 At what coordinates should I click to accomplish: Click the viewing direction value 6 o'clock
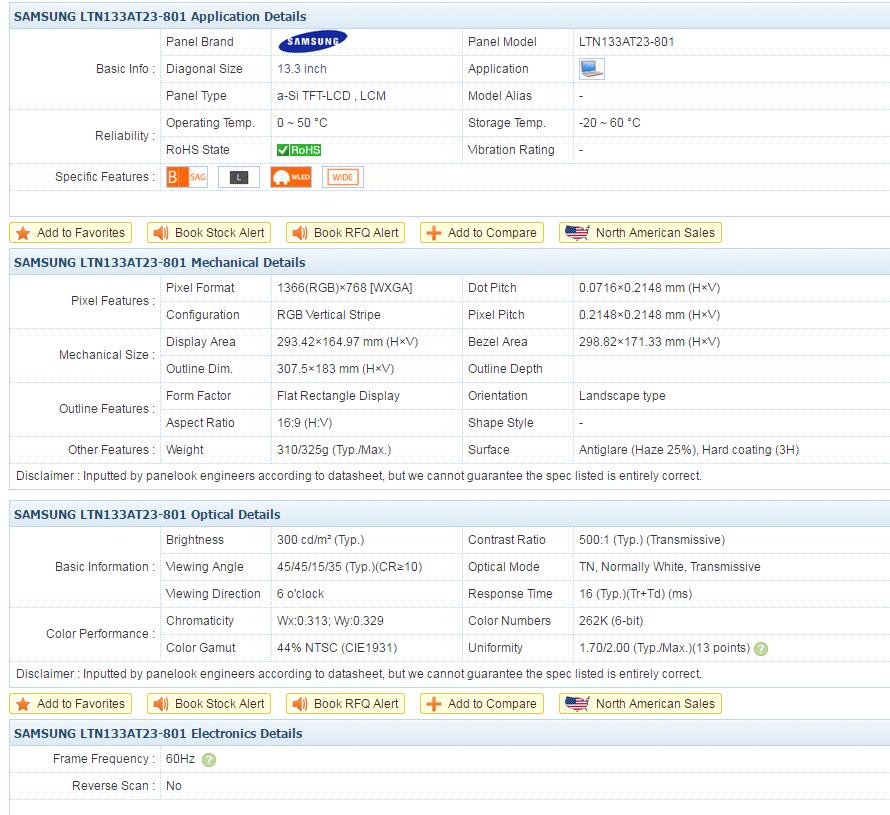tap(300, 594)
